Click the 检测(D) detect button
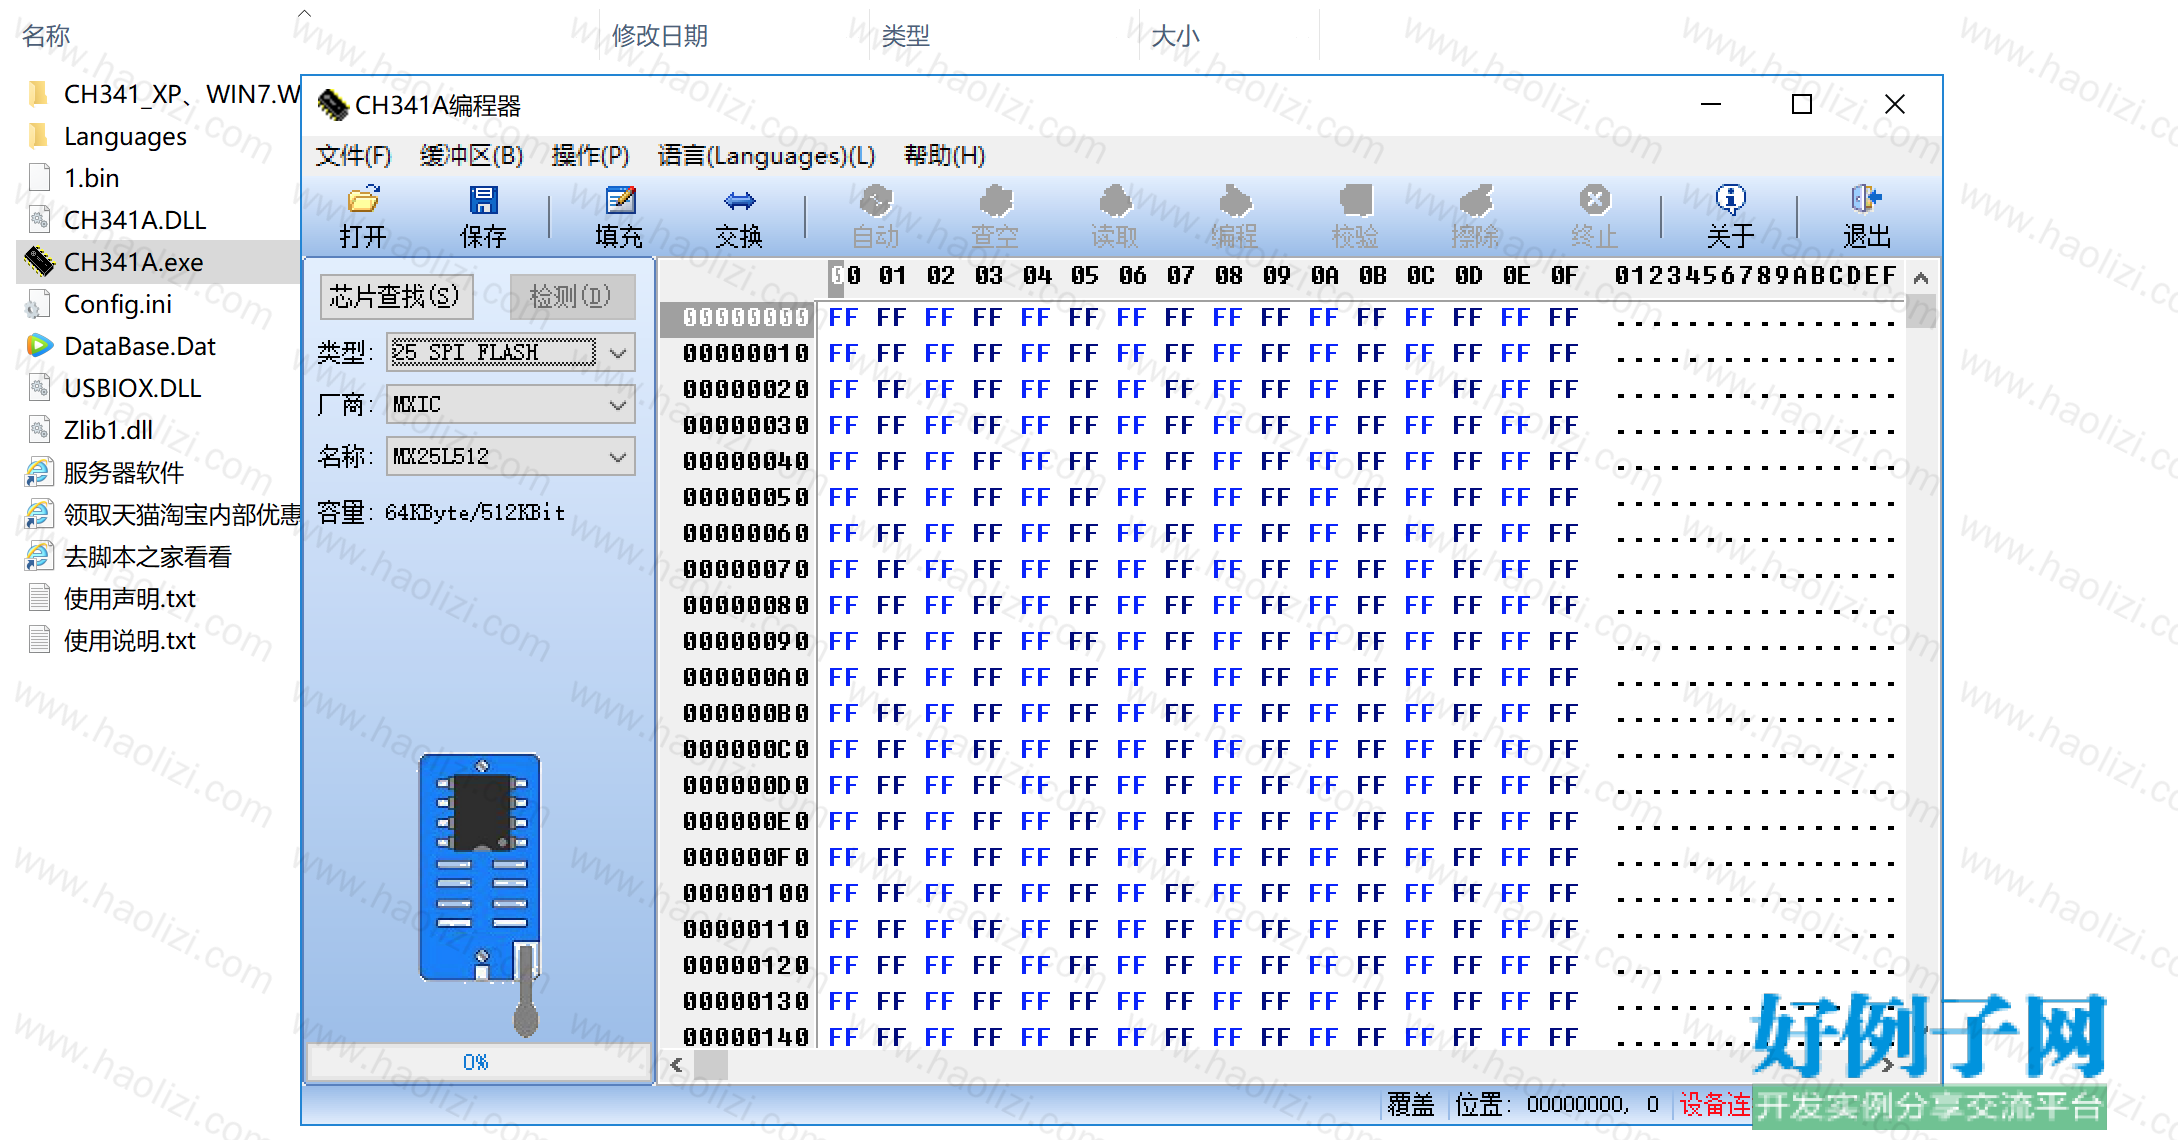2178x1140 pixels. (x=571, y=296)
